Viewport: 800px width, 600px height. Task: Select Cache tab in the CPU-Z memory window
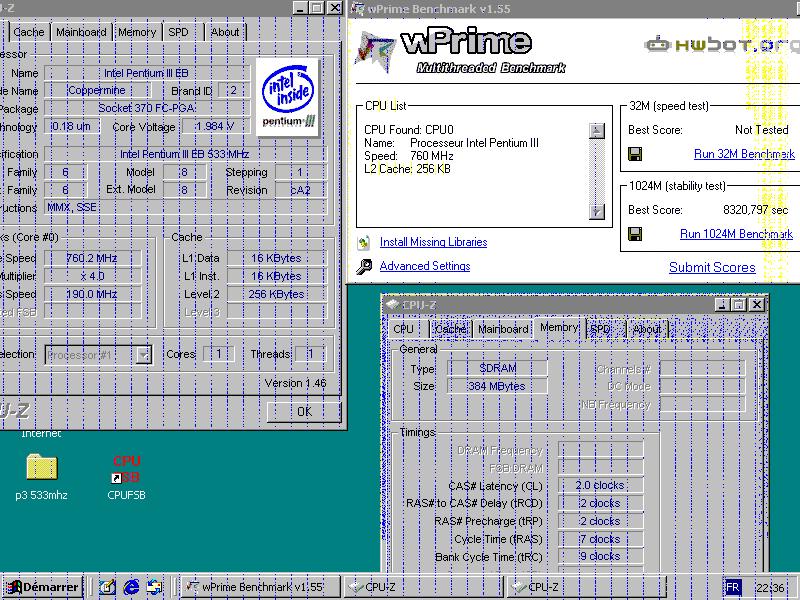[x=451, y=329]
